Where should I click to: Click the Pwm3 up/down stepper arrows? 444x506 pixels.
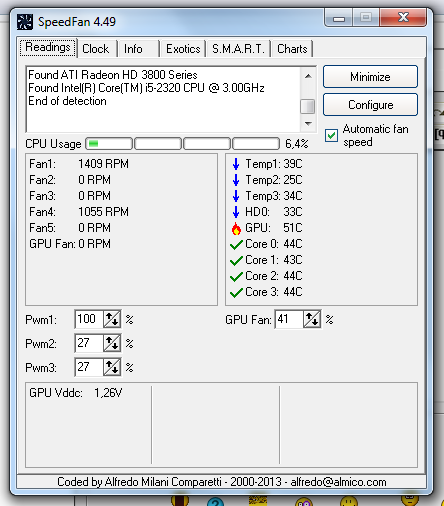[x=112, y=367]
